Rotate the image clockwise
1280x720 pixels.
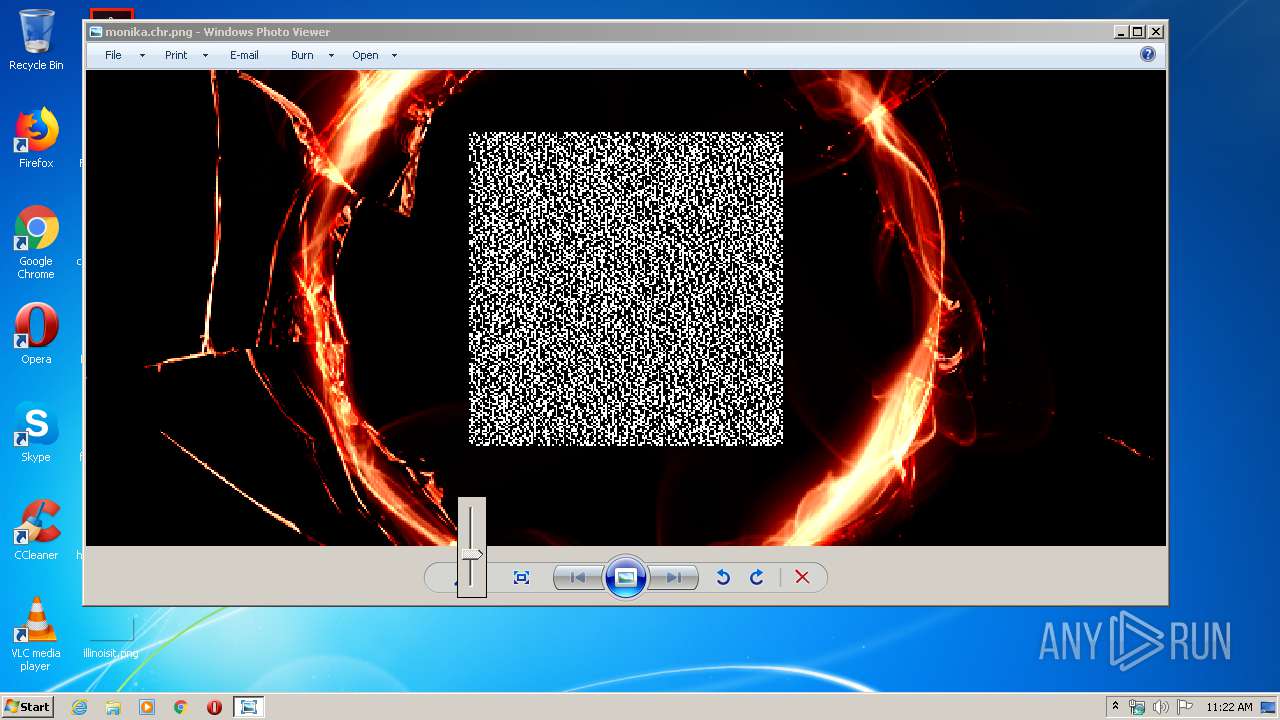(757, 577)
